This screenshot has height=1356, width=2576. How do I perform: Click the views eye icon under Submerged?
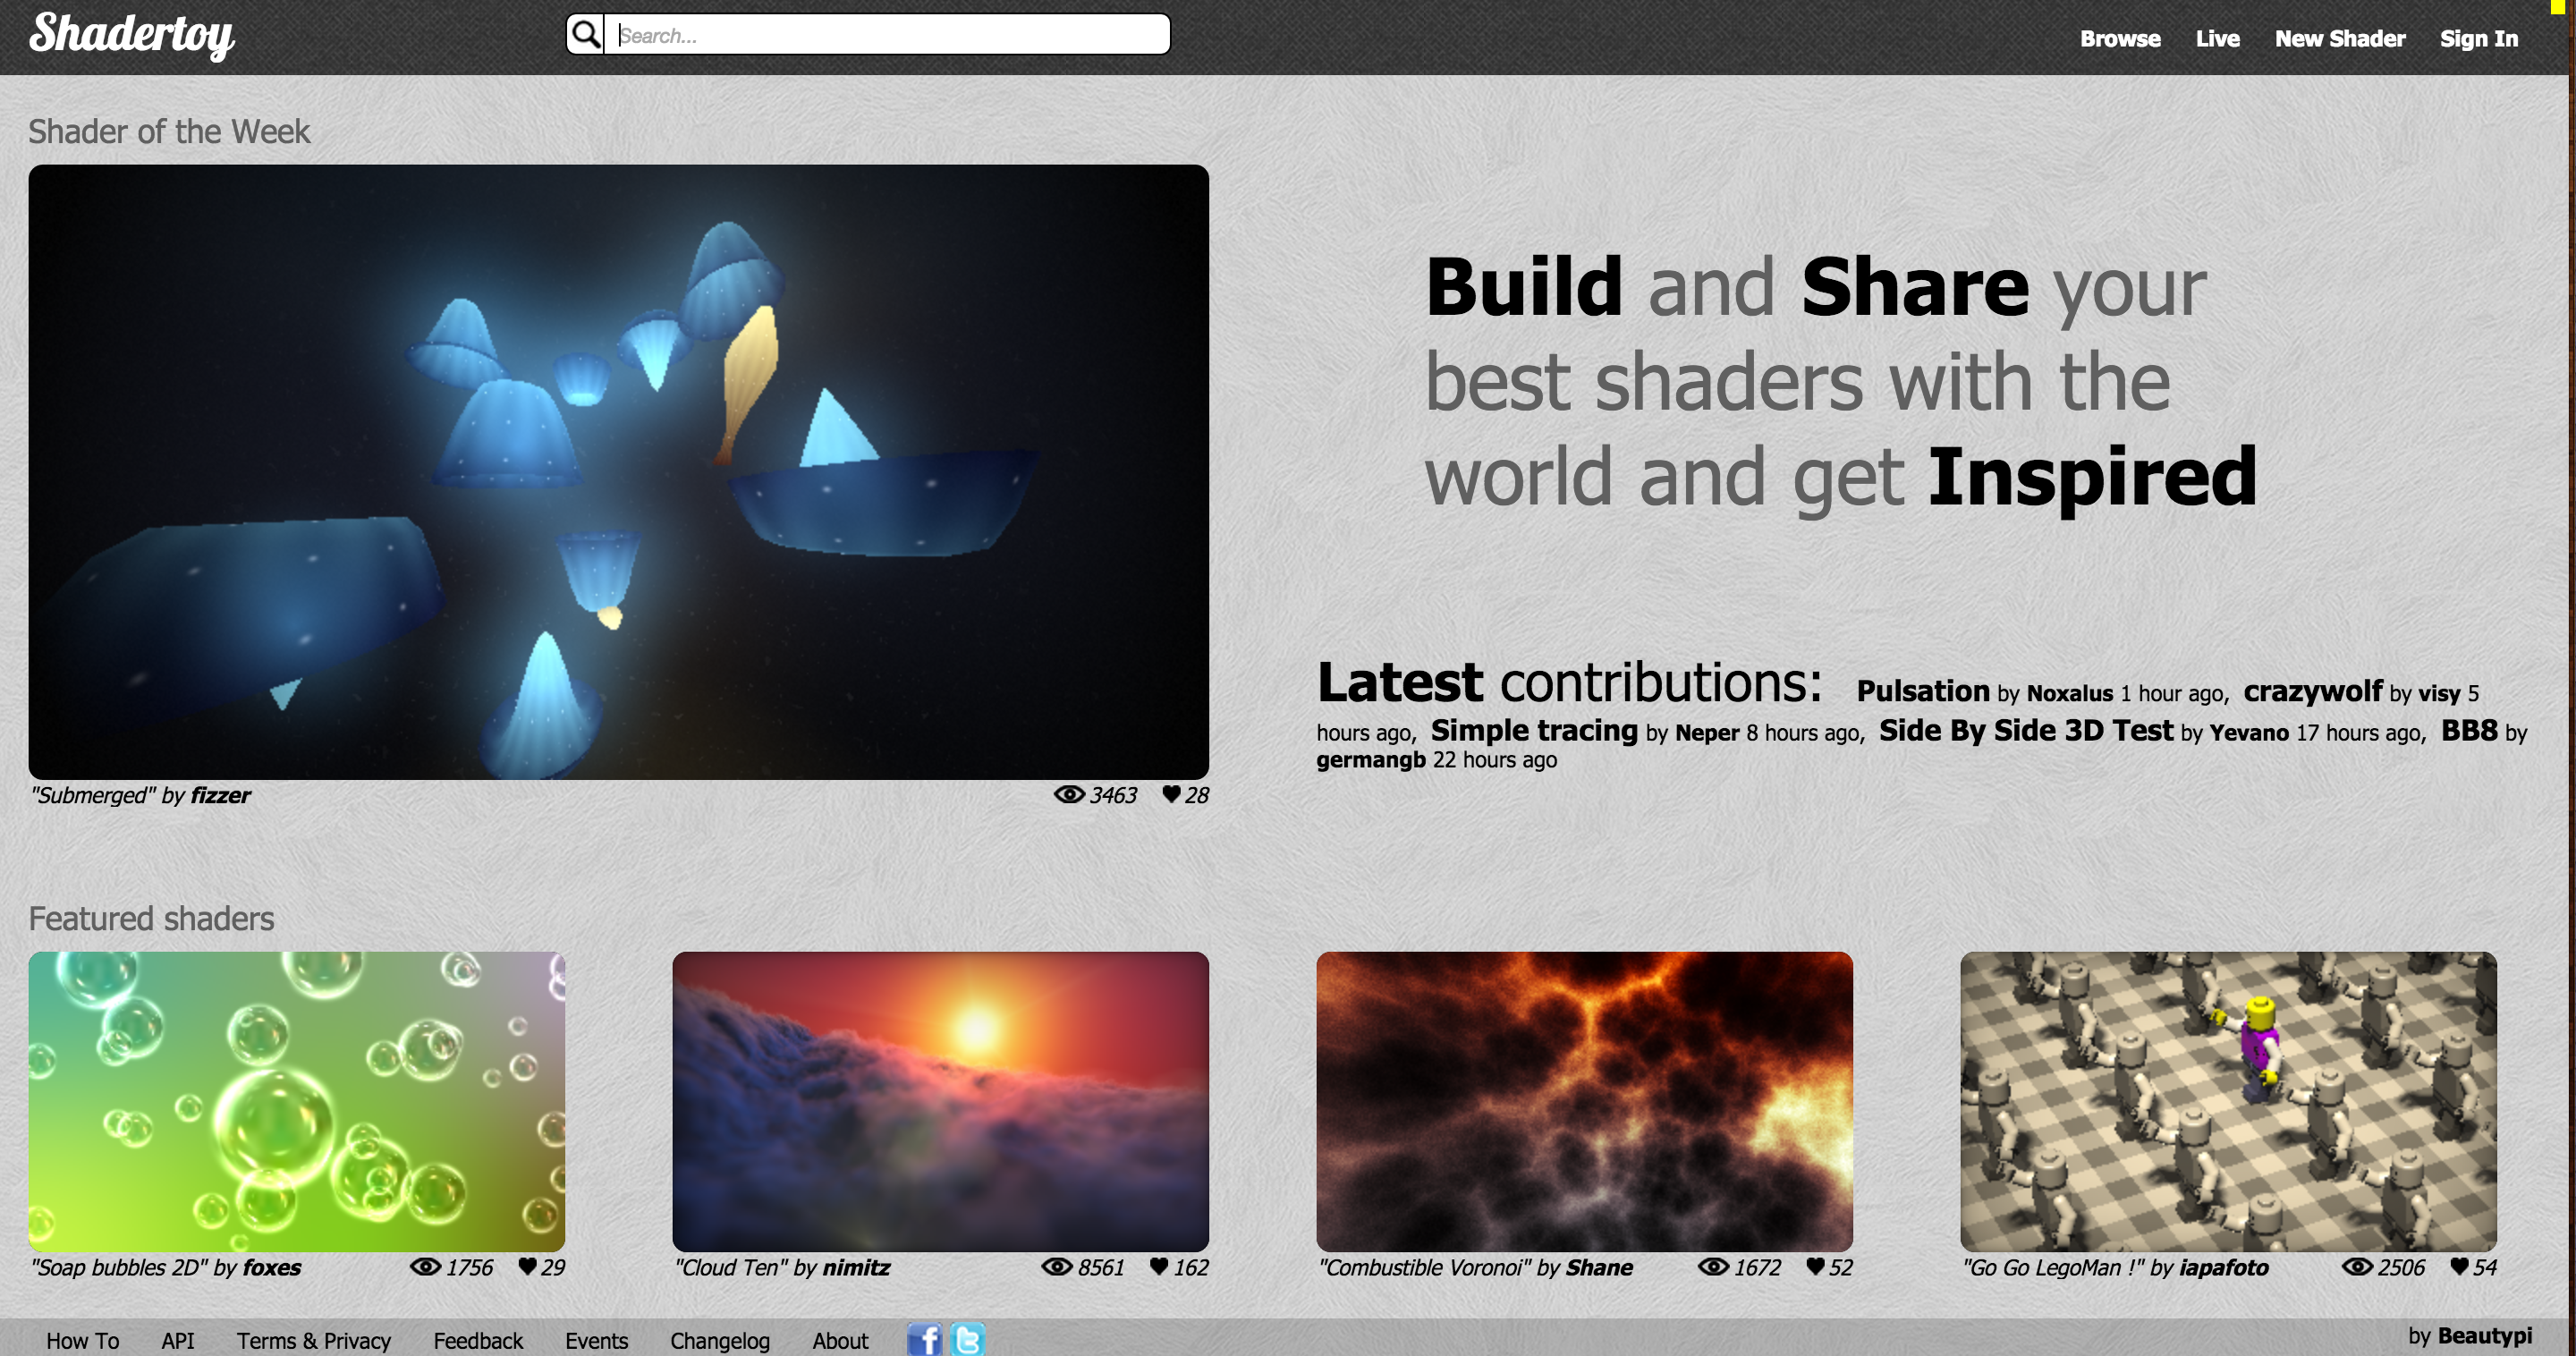tap(1069, 794)
